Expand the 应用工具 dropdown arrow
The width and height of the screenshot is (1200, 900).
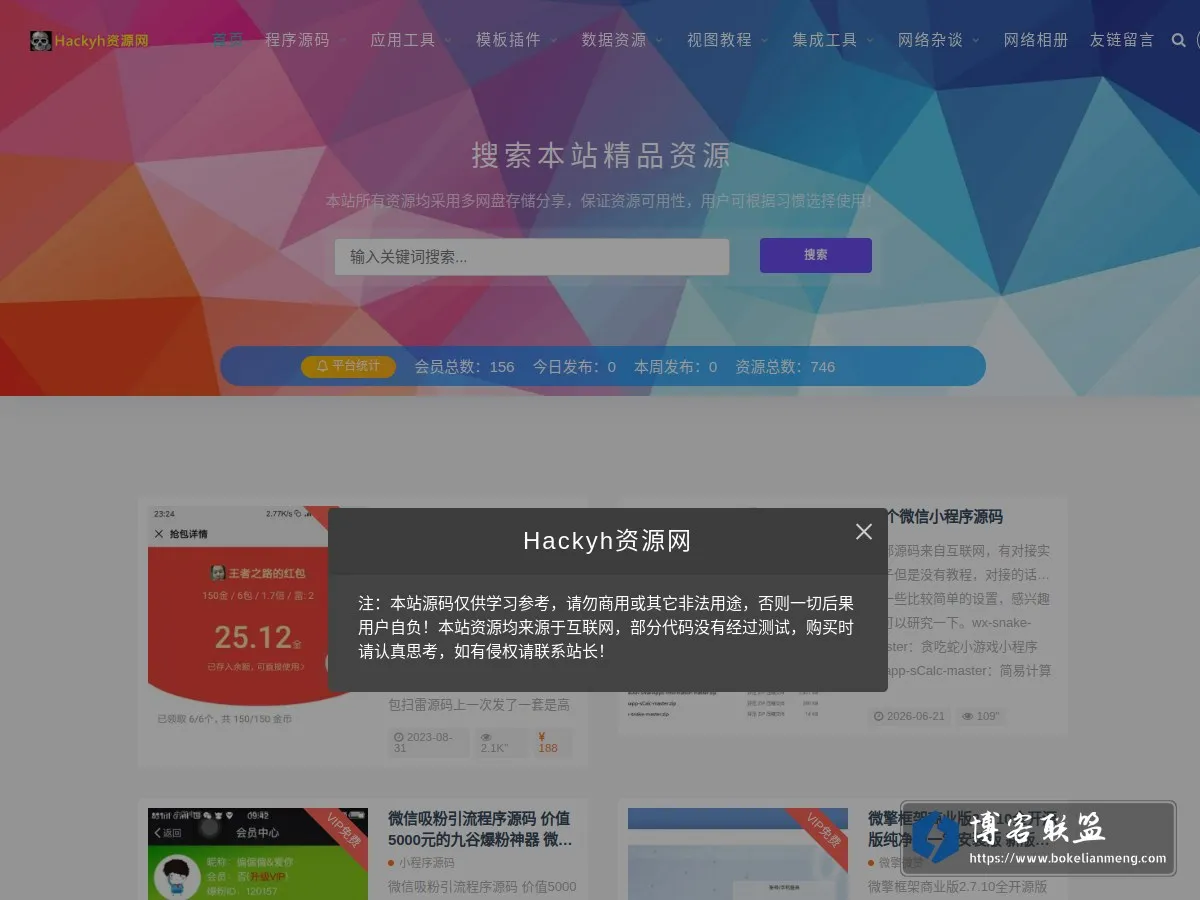[448, 41]
